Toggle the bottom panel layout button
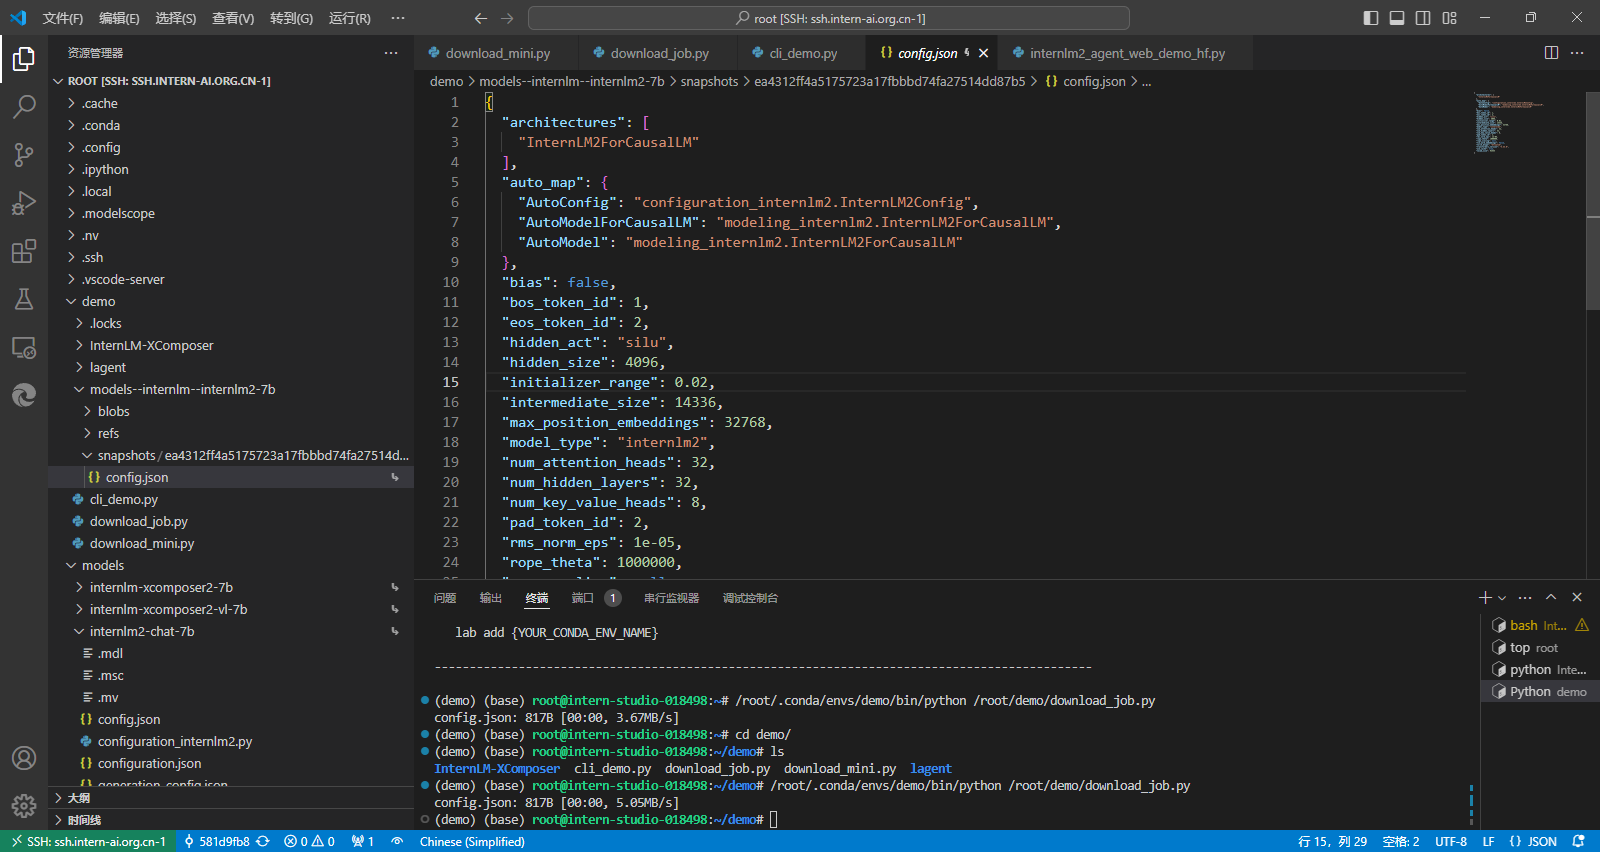 click(1397, 18)
